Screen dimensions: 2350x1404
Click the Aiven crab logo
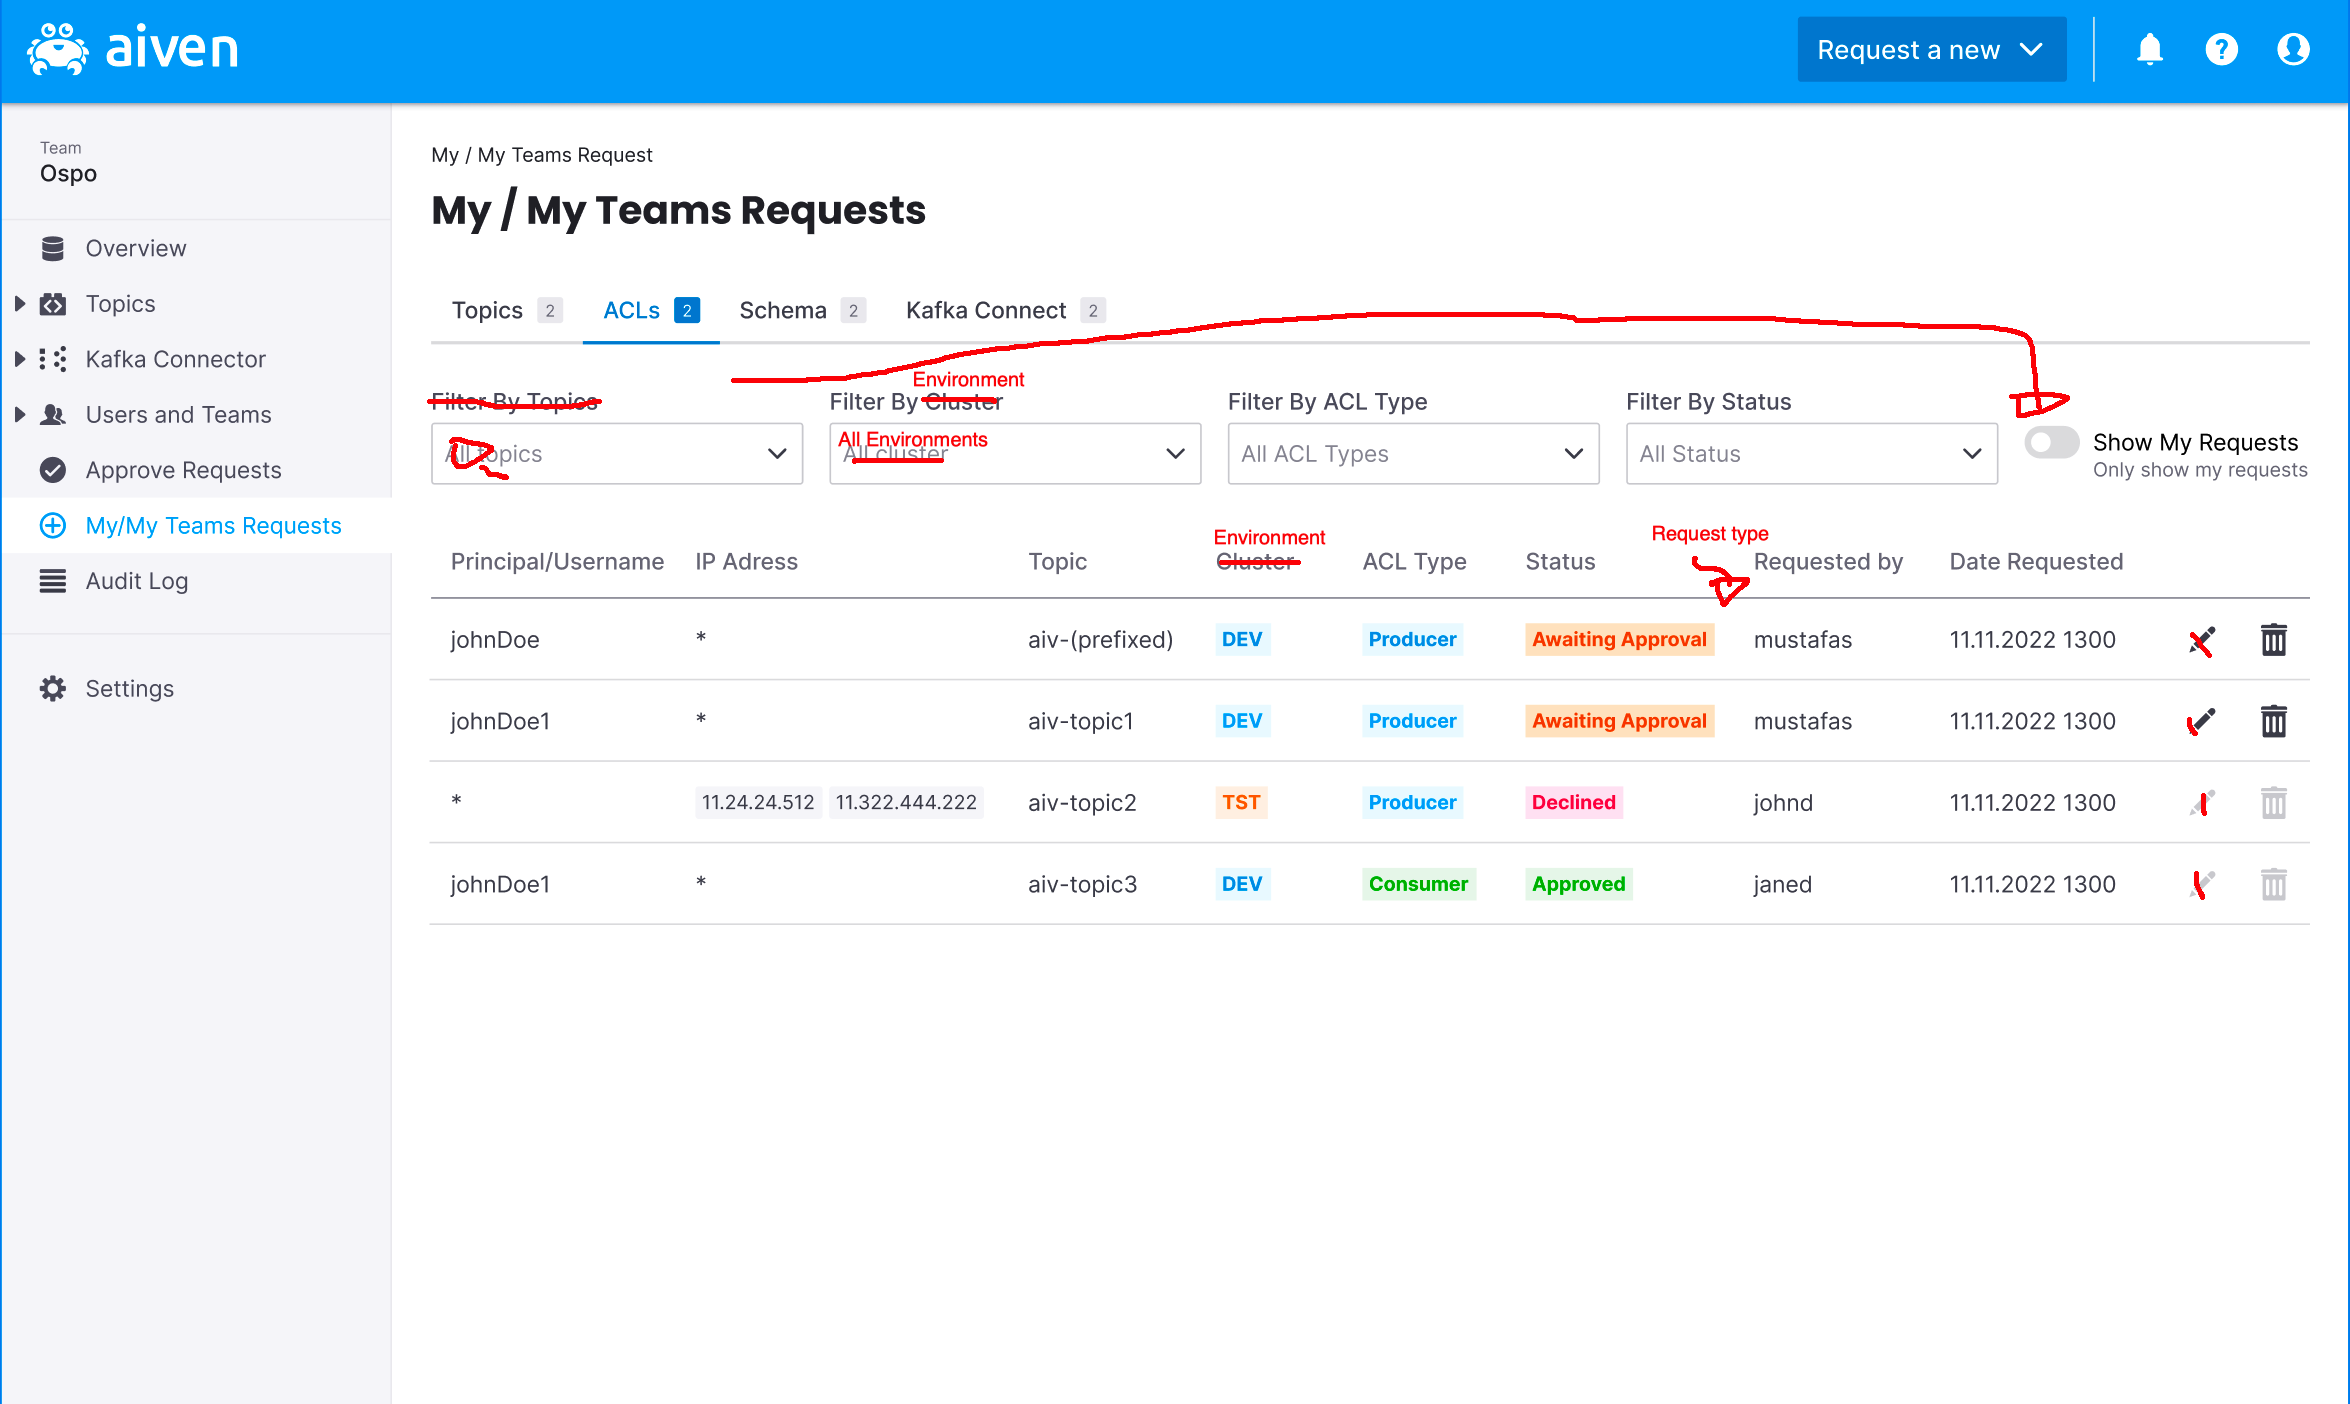(58, 49)
